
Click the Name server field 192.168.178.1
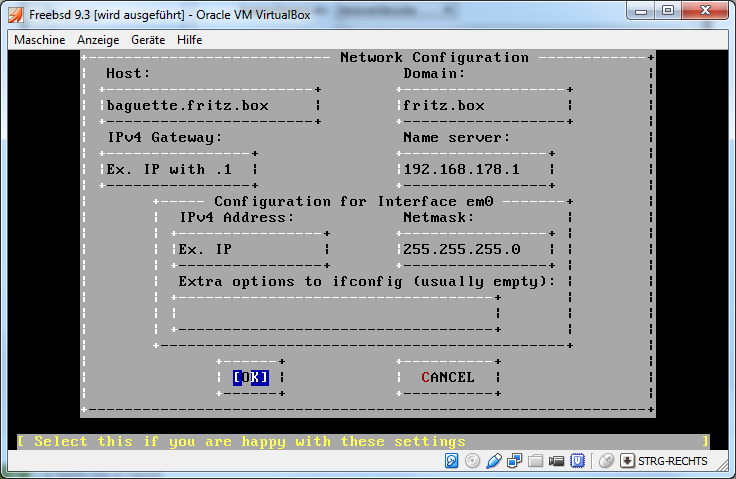point(476,169)
